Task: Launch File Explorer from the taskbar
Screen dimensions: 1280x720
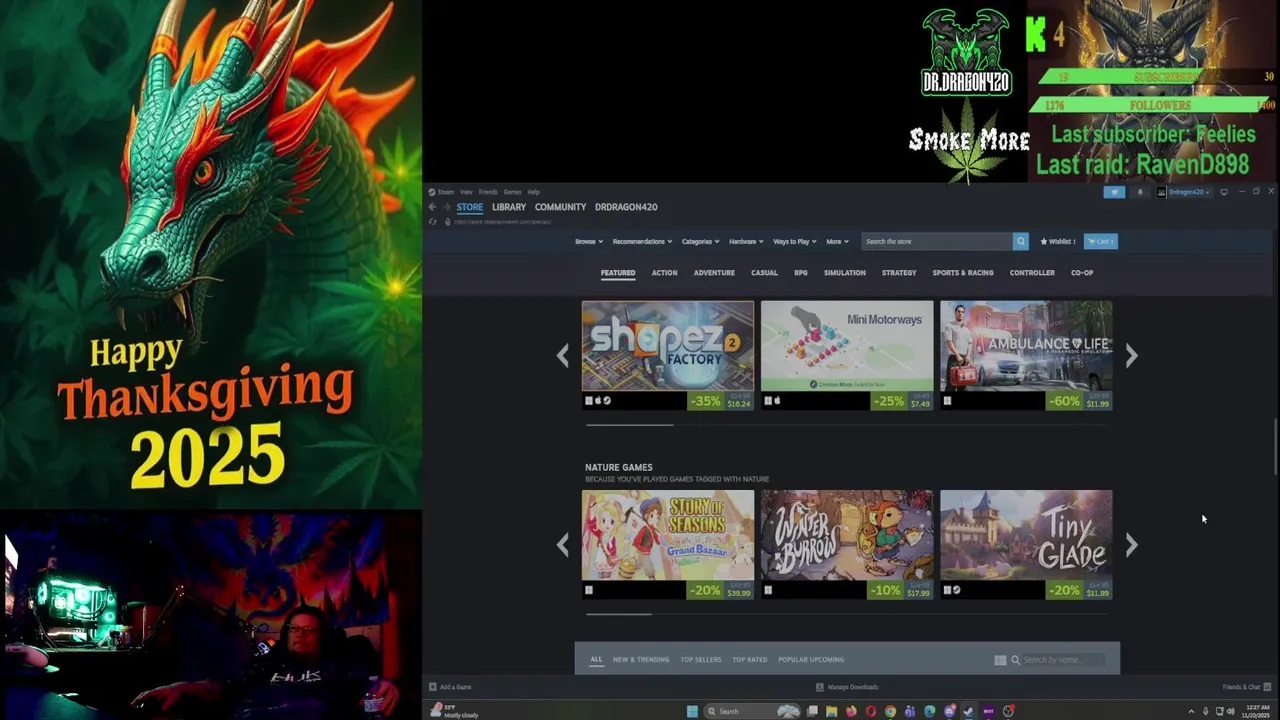Action: [x=831, y=711]
